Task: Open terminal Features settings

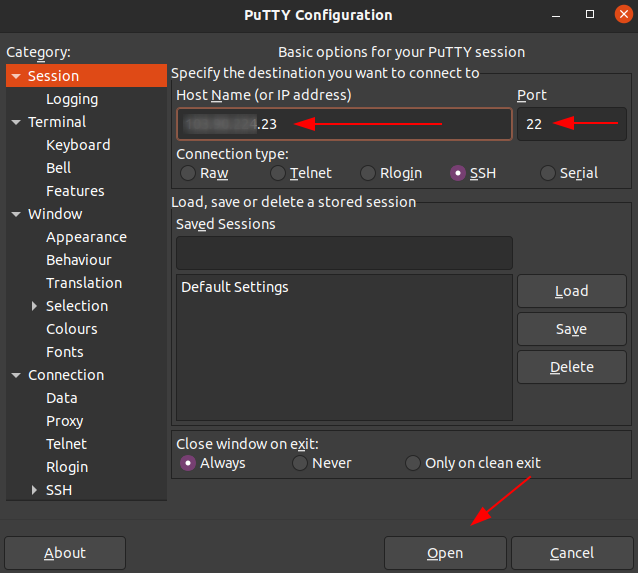Action: coord(75,191)
